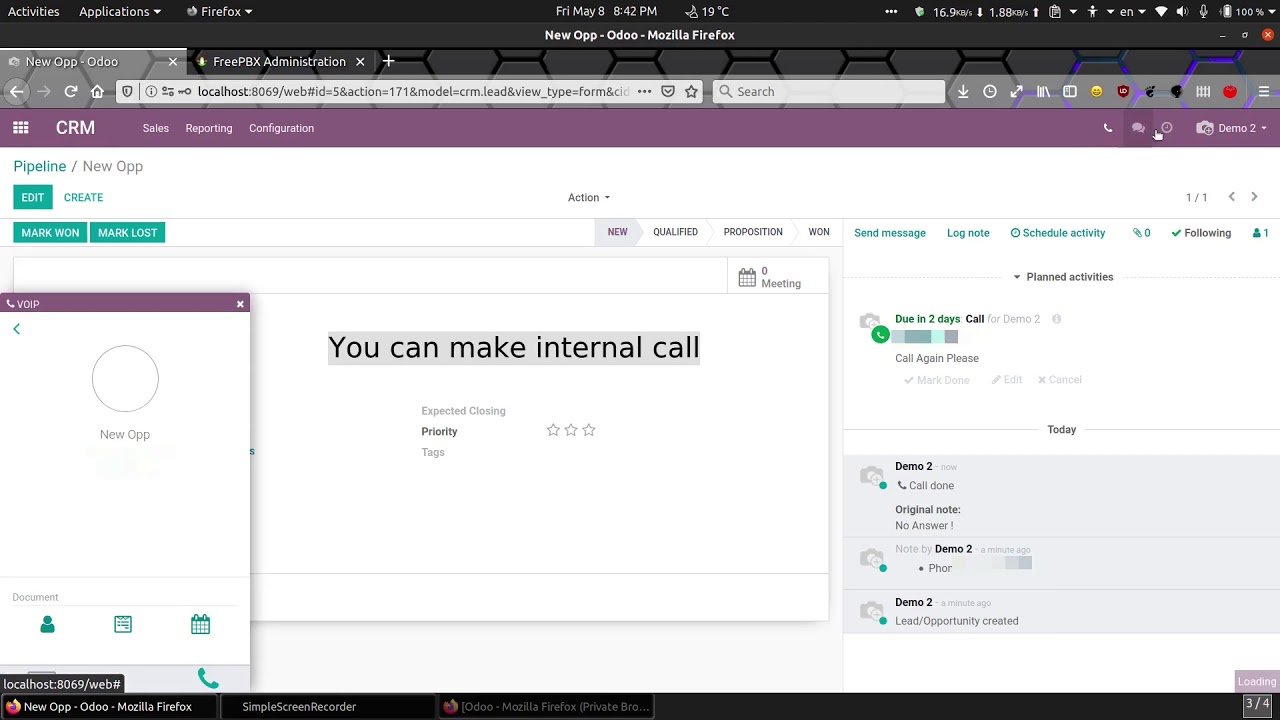Select the NEW pipeline stage
The image size is (1280, 720).
click(x=617, y=232)
